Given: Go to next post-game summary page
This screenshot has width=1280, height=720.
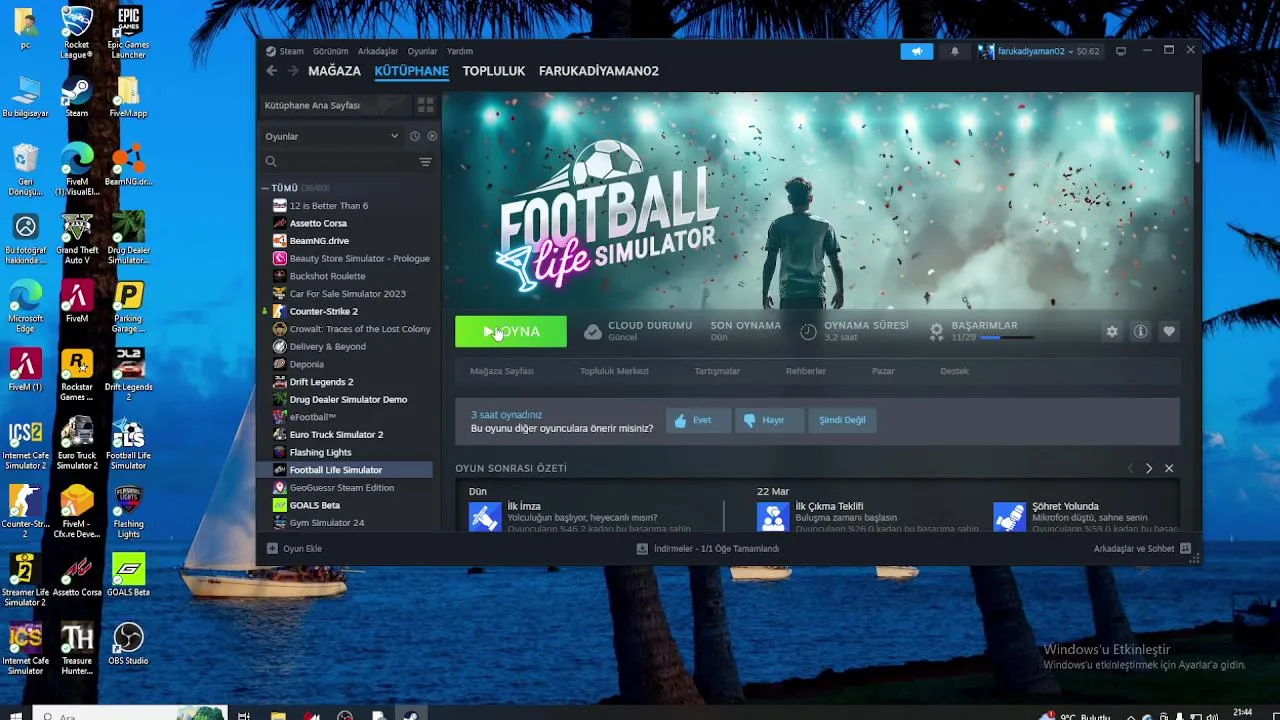Looking at the screenshot, I should click(1149, 468).
